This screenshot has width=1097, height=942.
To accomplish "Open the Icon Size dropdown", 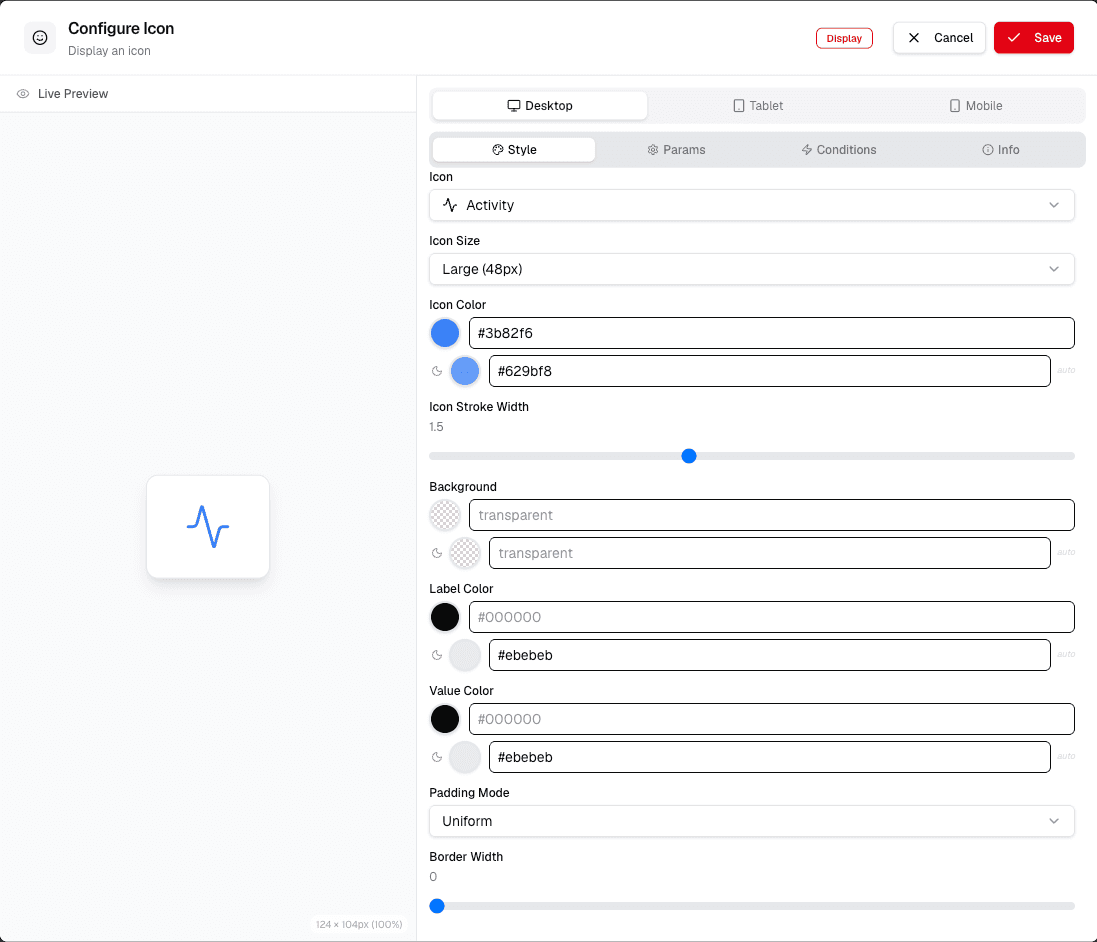I will [751, 269].
